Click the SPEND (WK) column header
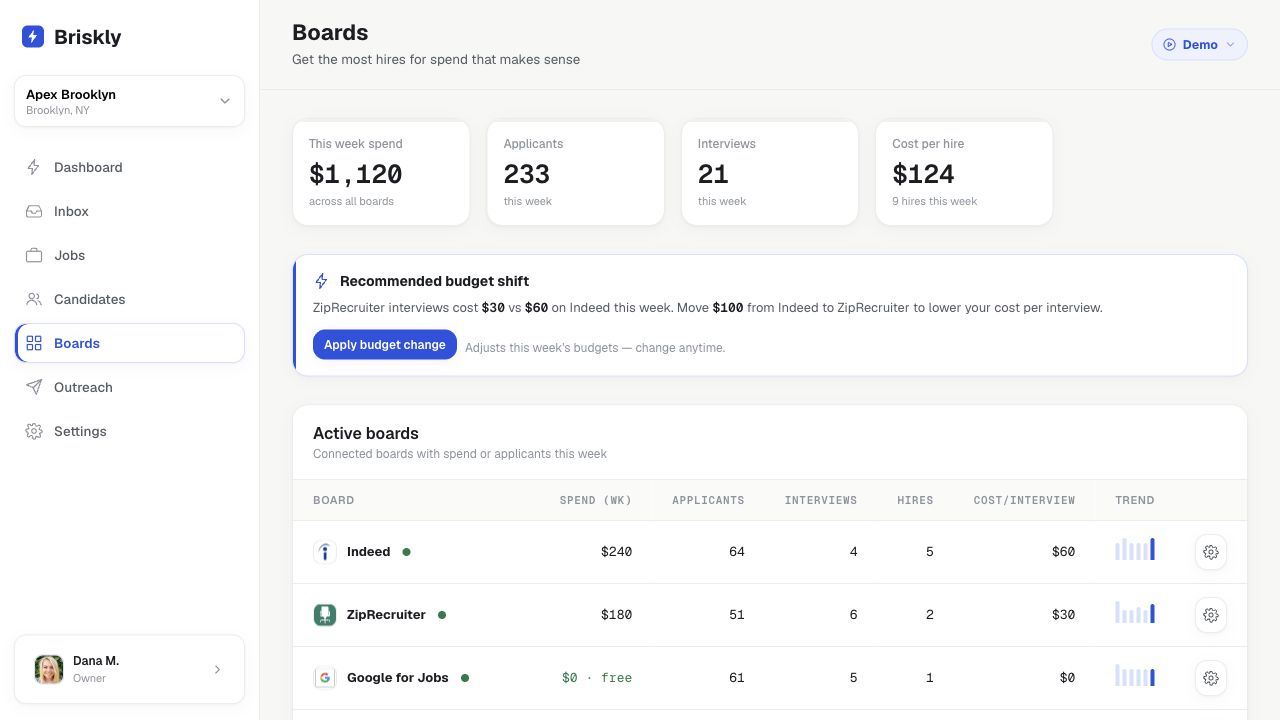Viewport: 1280px width, 720px height. point(595,500)
